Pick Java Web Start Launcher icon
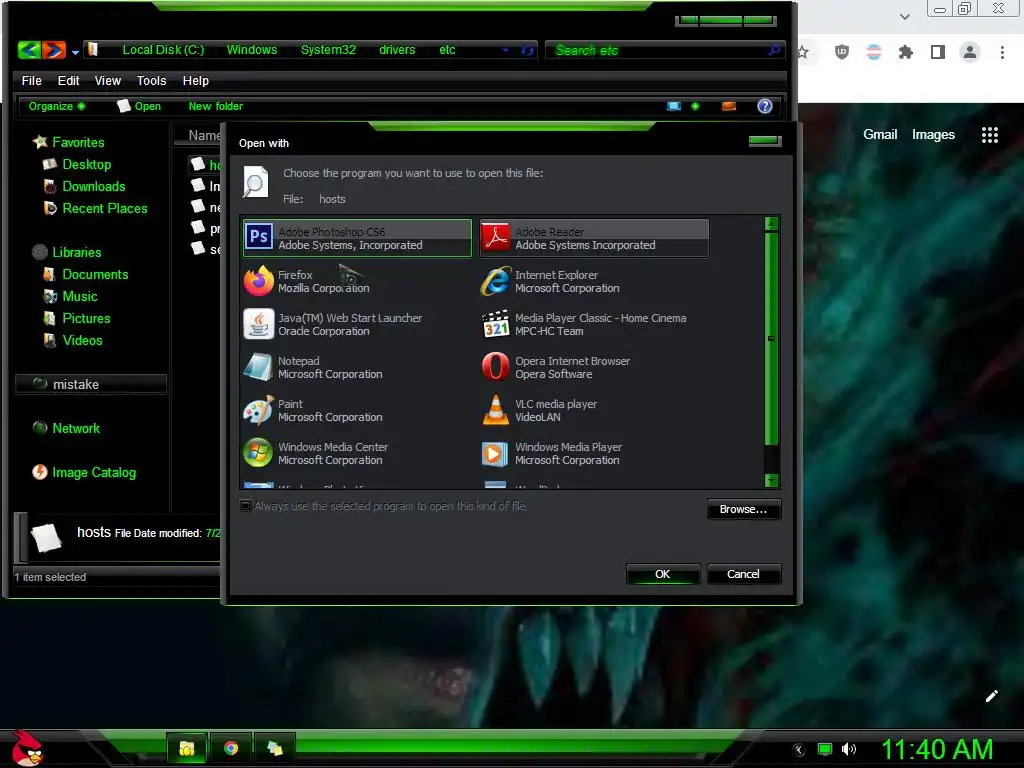 tap(259, 324)
